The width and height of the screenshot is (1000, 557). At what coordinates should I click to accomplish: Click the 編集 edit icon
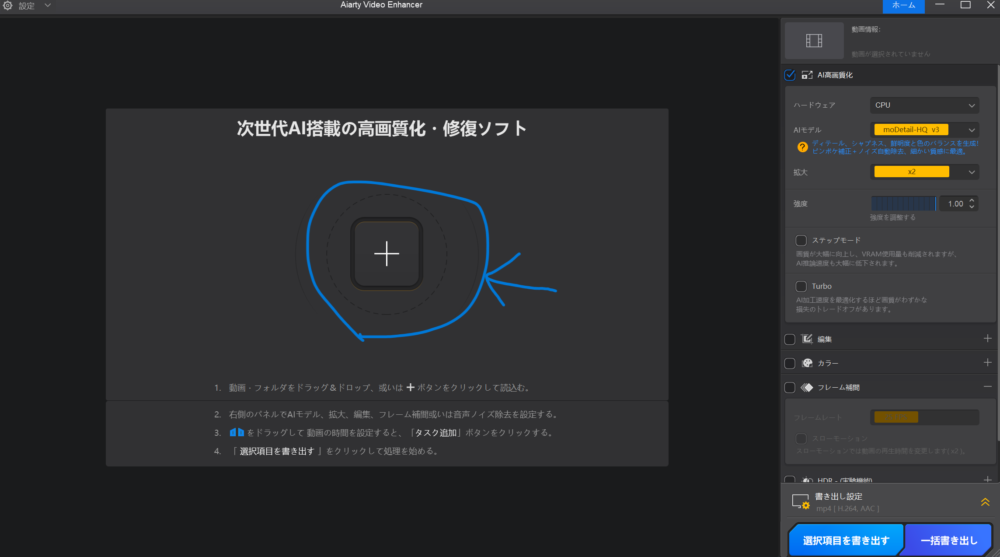[x=807, y=339]
